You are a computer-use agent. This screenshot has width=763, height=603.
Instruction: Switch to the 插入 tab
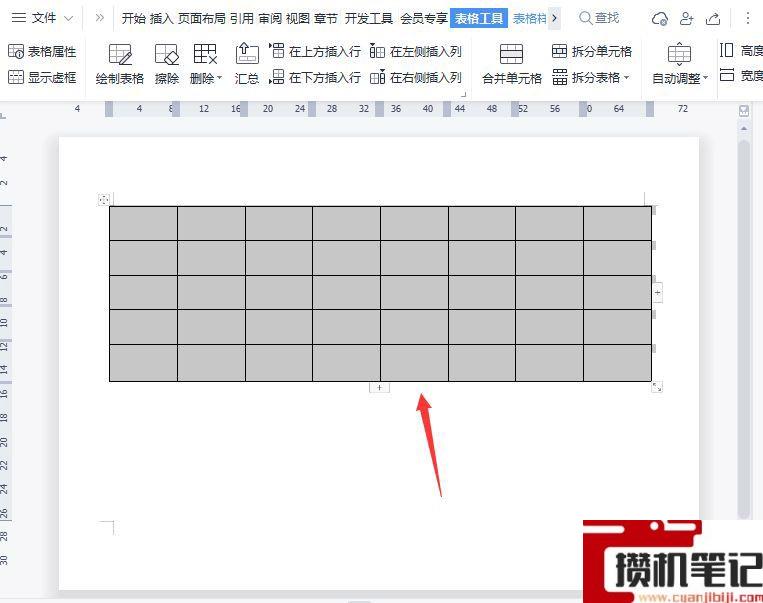(162, 18)
